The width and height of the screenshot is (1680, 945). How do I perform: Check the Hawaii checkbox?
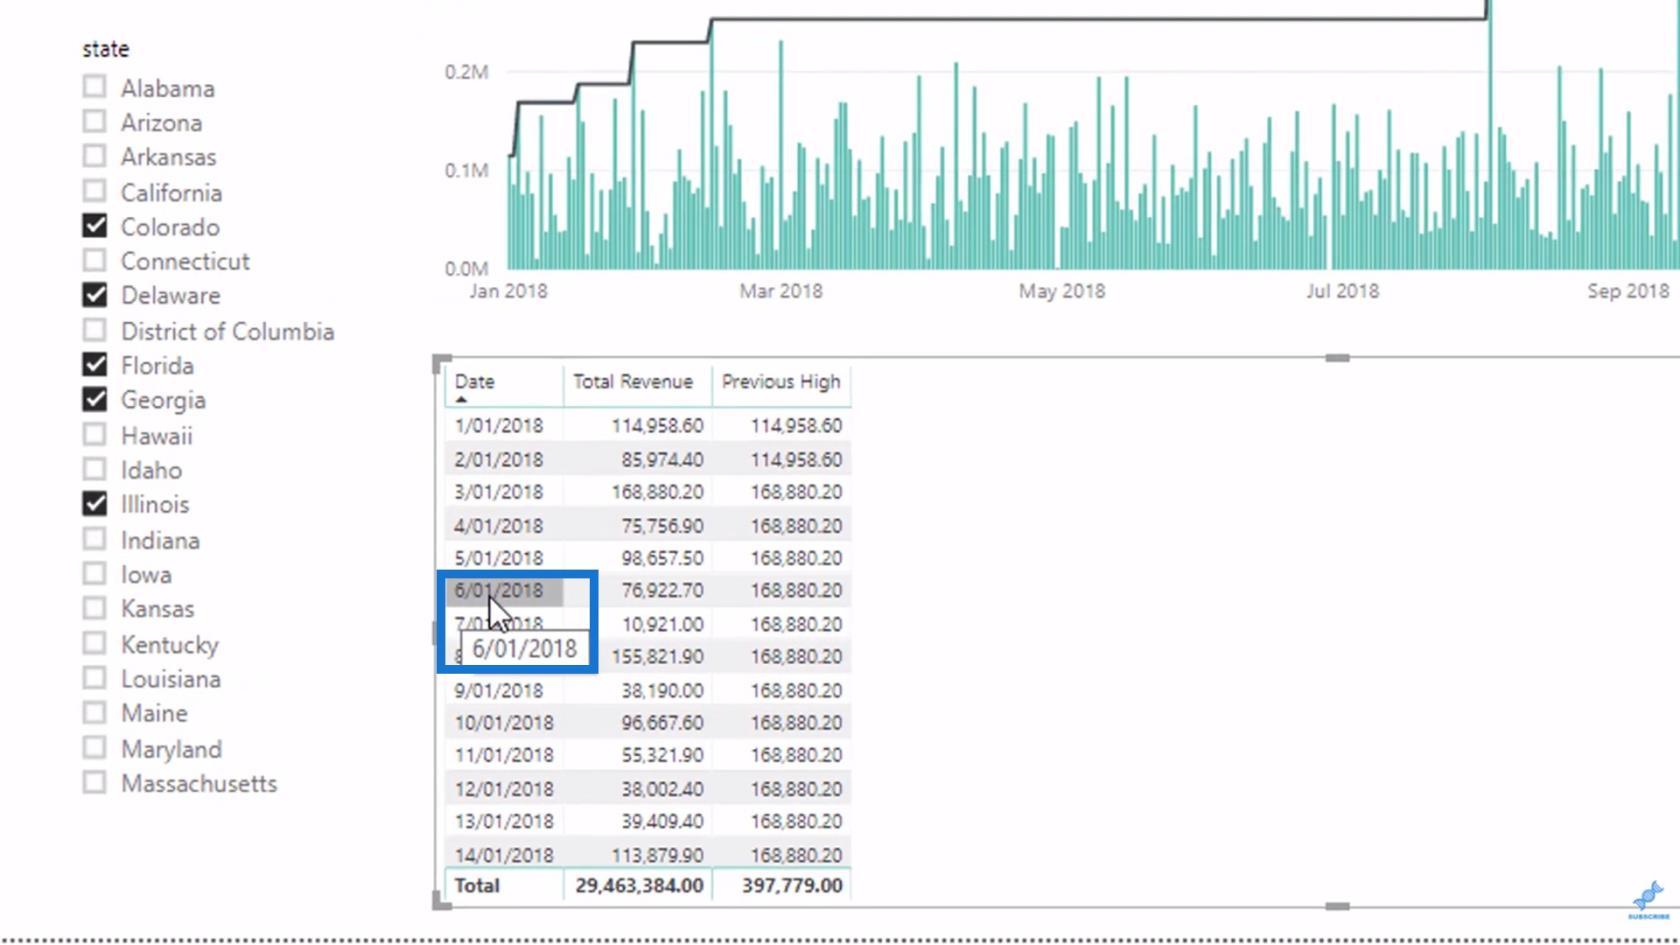94,435
